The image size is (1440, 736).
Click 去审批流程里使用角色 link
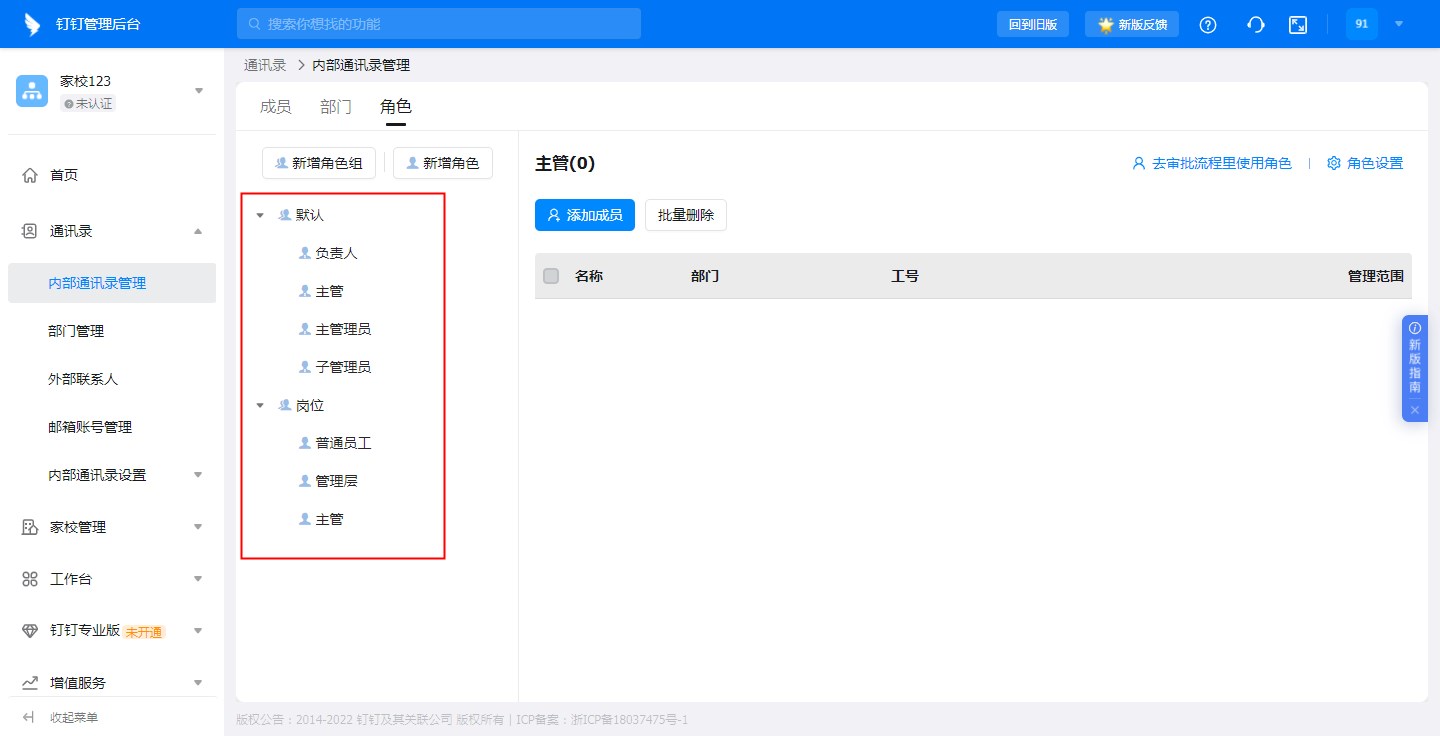tap(1212, 163)
